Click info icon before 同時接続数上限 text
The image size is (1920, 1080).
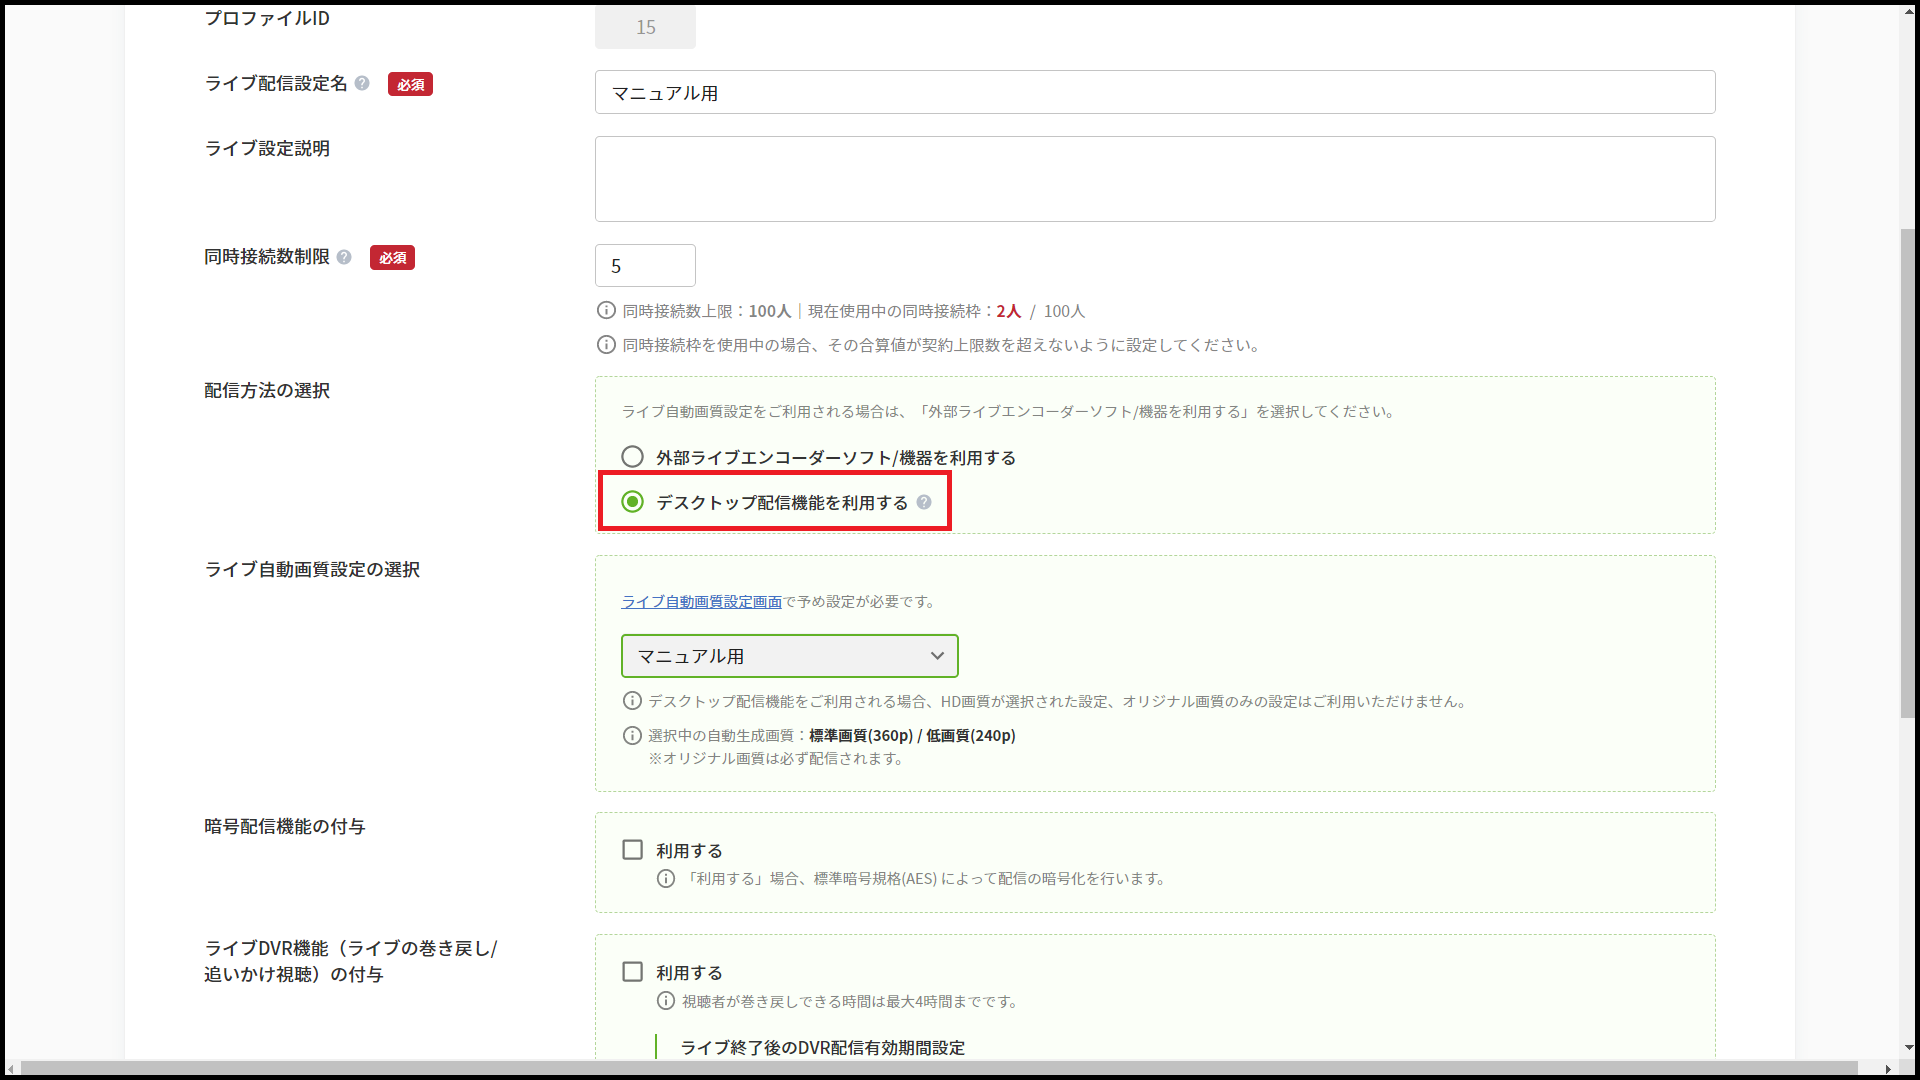[x=606, y=311]
